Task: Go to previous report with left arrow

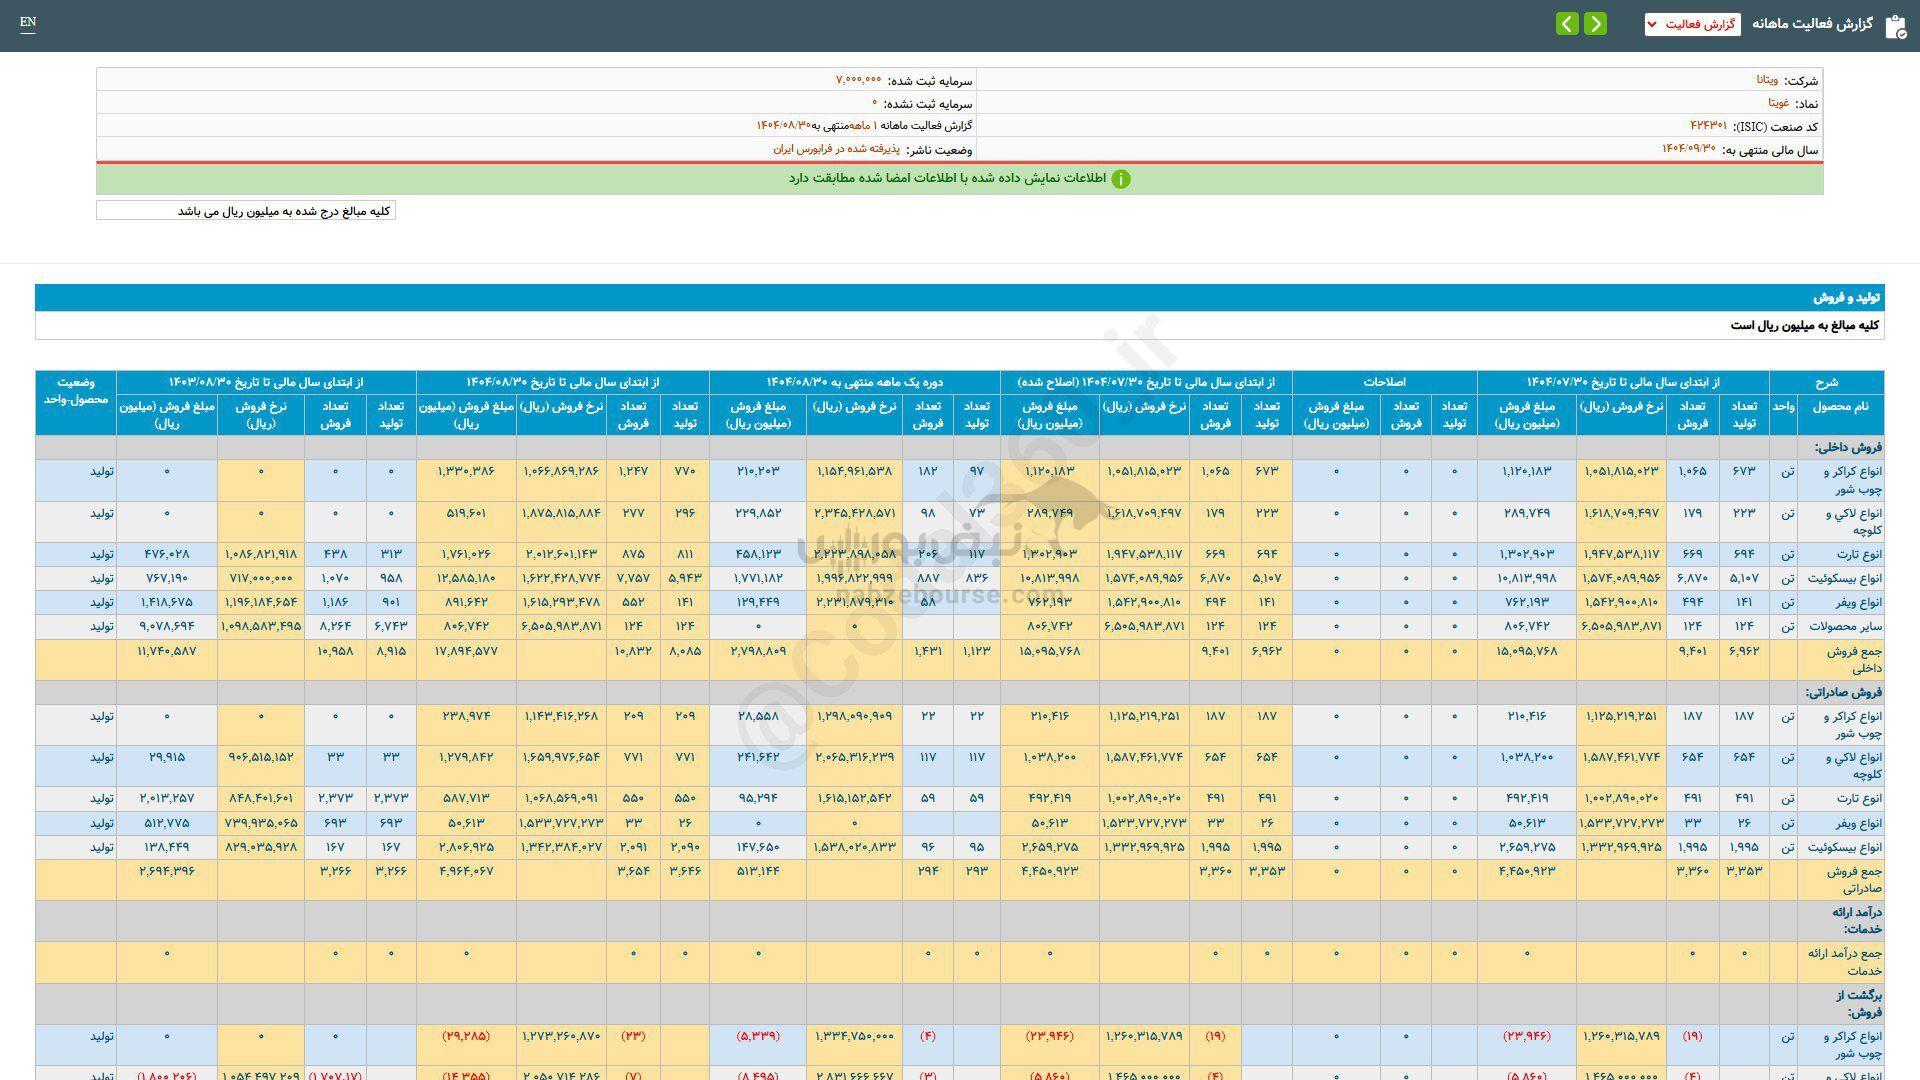Action: coord(1567,24)
